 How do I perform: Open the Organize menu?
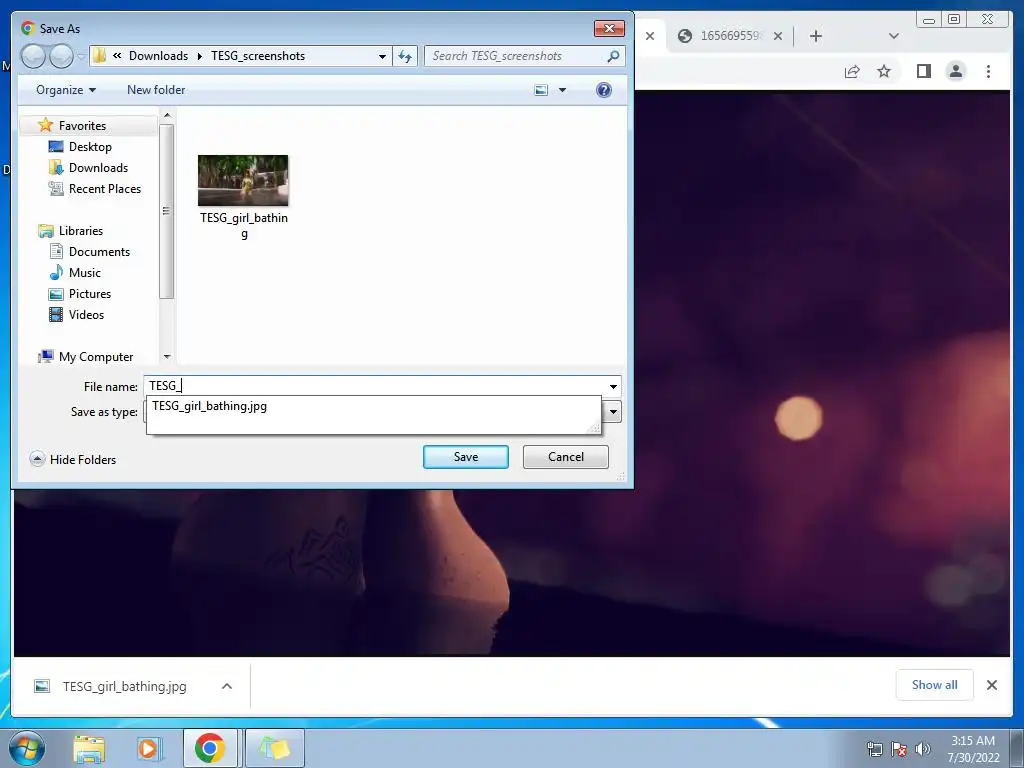[66, 90]
